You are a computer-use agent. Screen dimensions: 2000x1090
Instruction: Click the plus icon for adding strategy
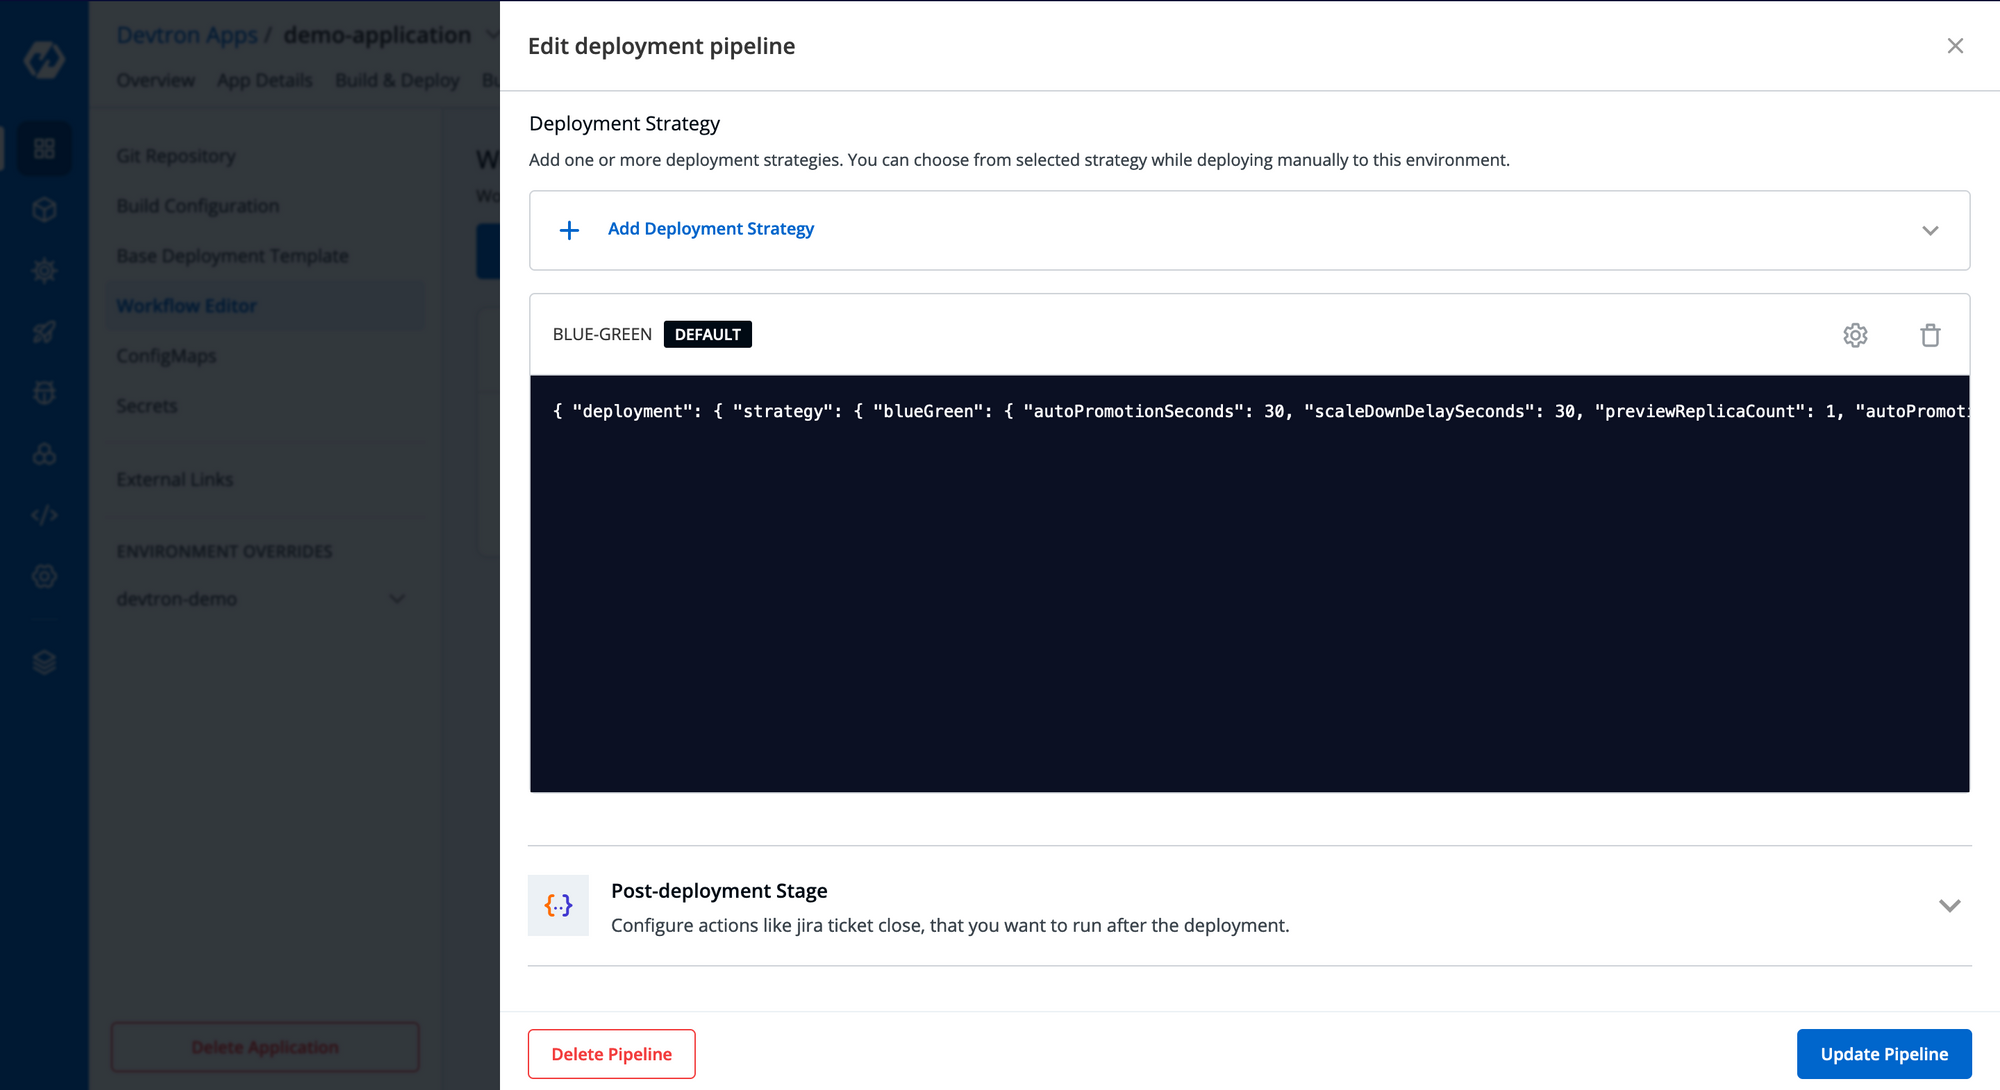[569, 230]
